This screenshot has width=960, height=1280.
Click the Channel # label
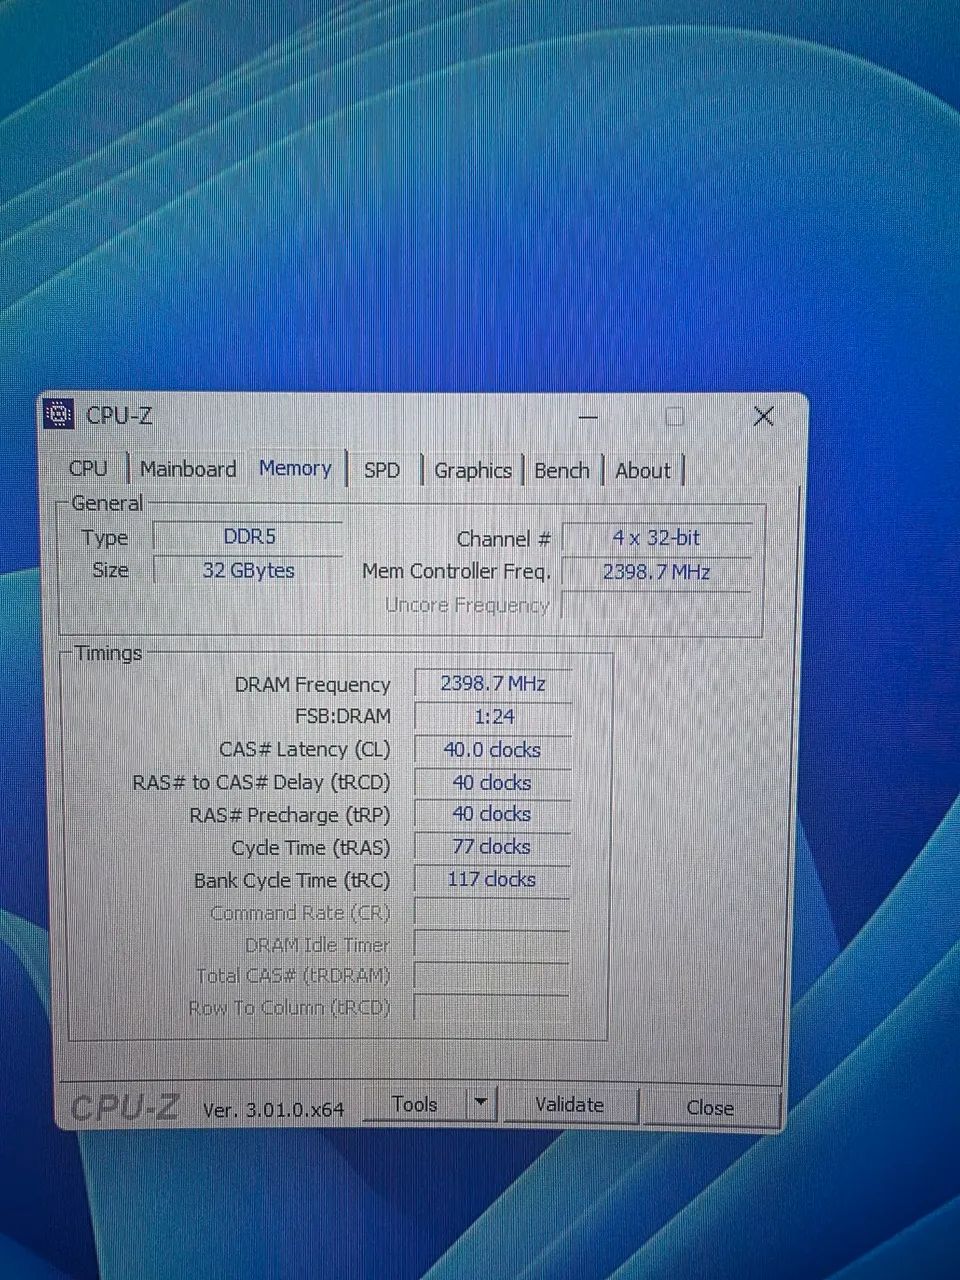(x=504, y=539)
